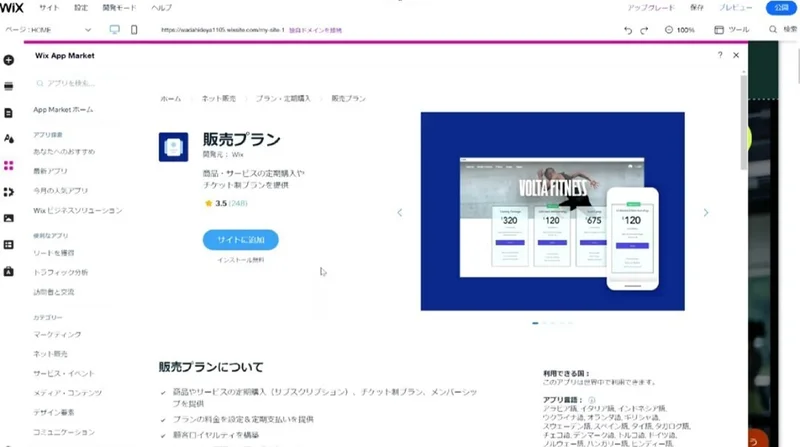Select Wix ビジネスソリューション in sidebar

(x=78, y=210)
